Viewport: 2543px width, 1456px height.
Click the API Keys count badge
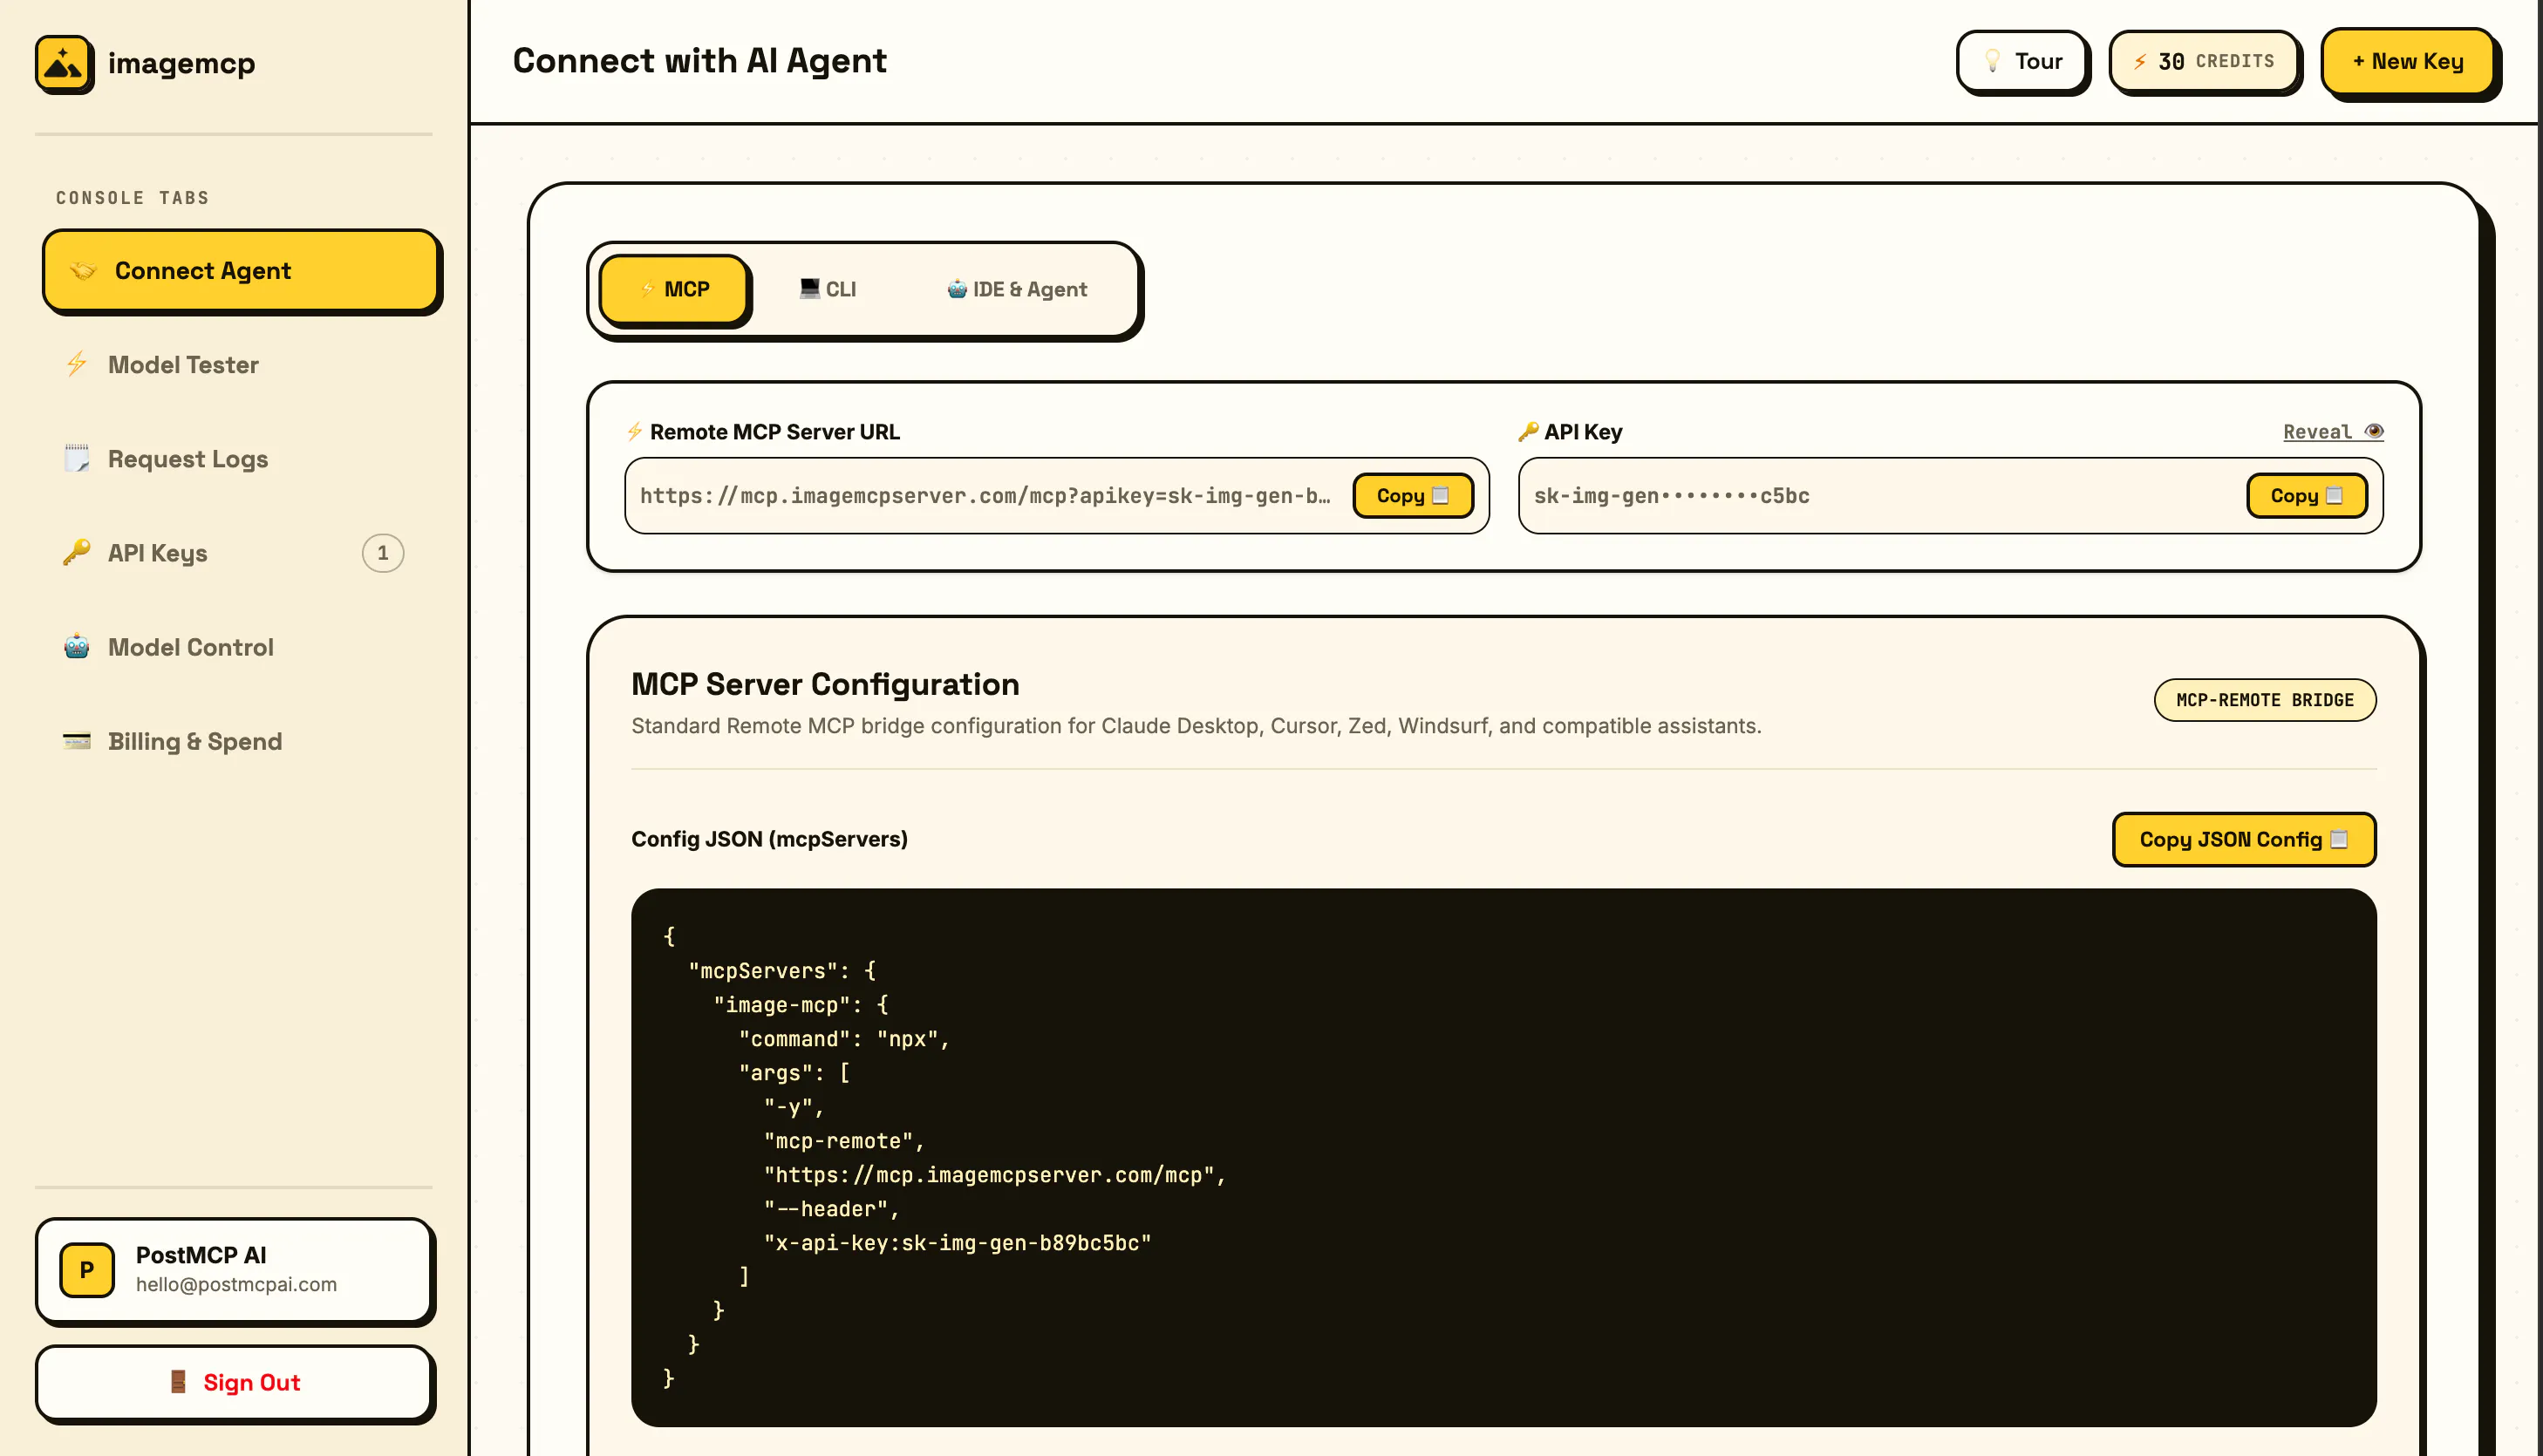pos(383,553)
